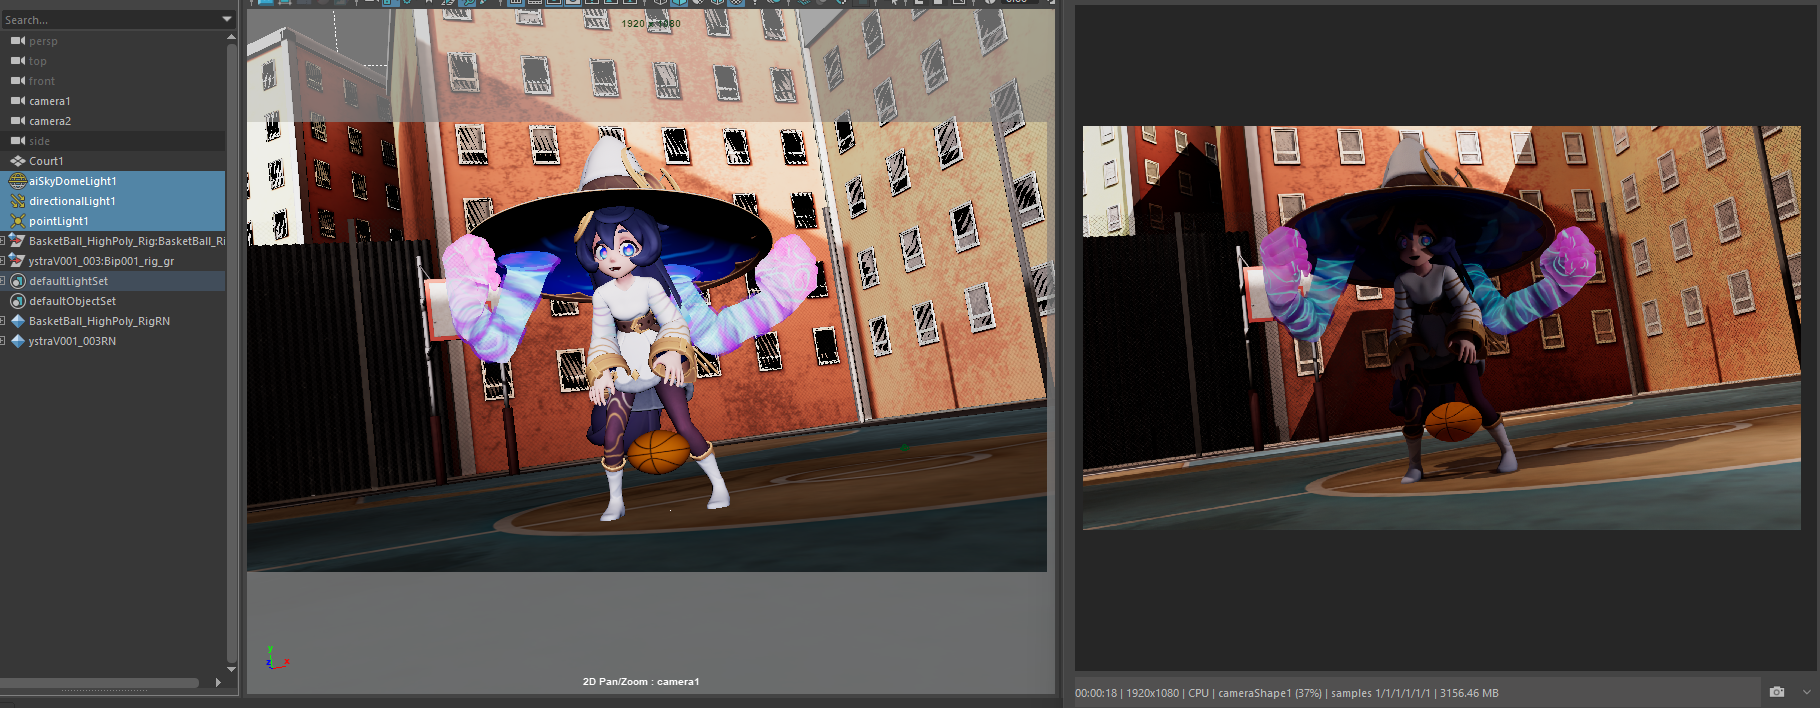This screenshot has height=708, width=1820.
Task: Click the BasketBall_HighPoly_RigRN diamond icon
Action: click(17, 321)
